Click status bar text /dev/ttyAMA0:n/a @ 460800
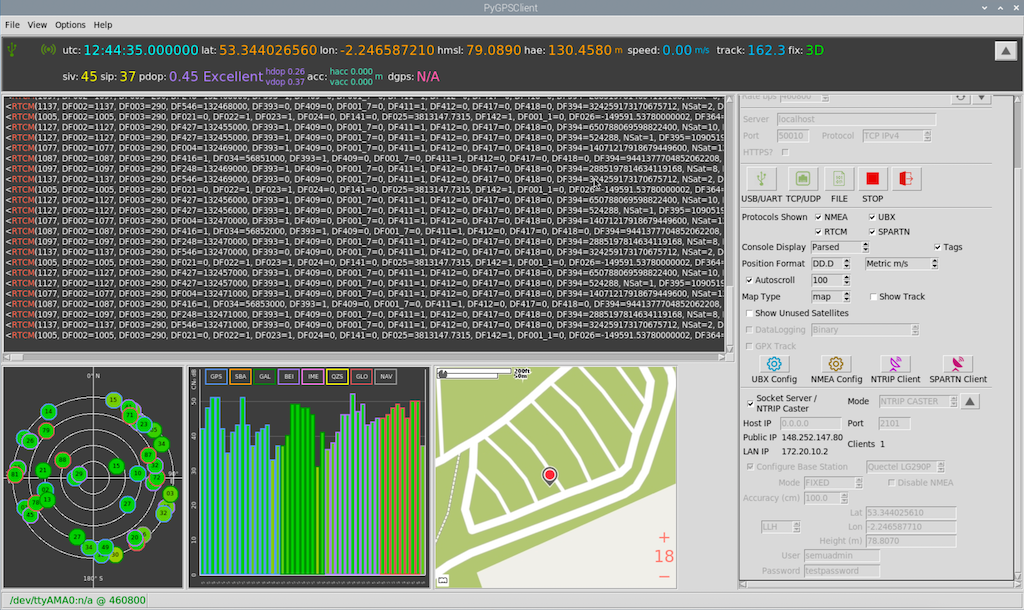 (x=78, y=600)
